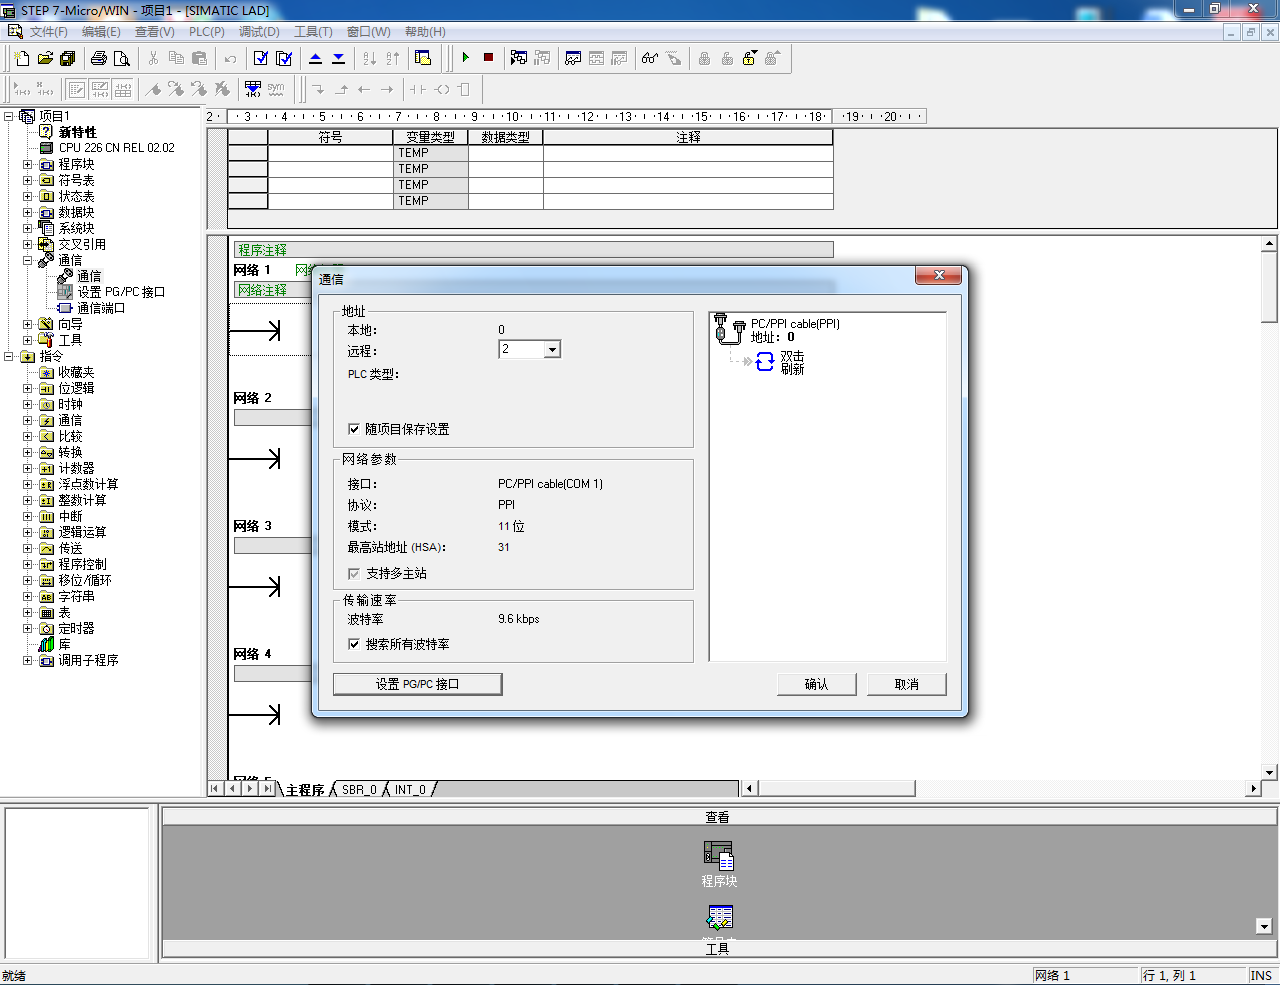
Task: Click the Upload from PLC icon
Action: click(x=316, y=58)
